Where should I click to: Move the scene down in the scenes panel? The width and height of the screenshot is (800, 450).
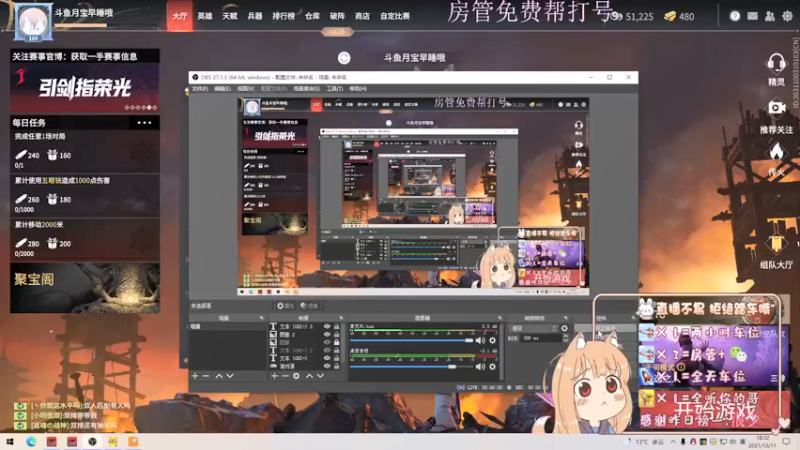click(230, 376)
